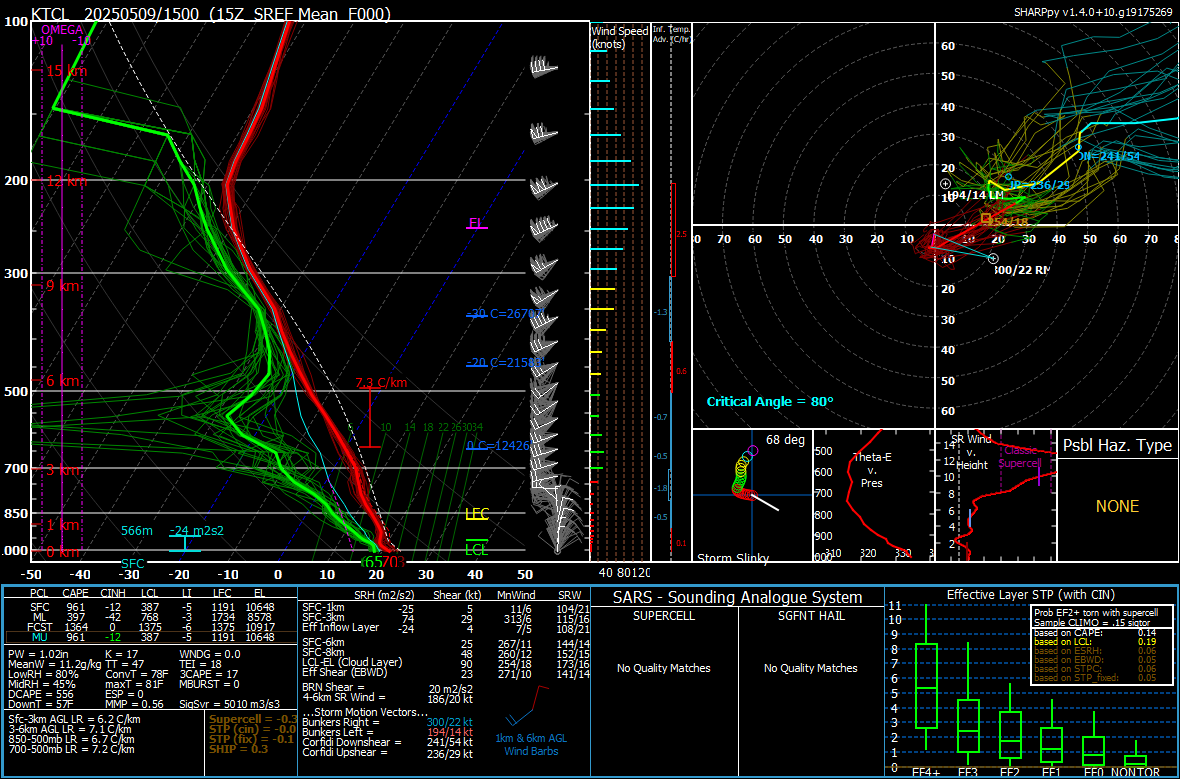Click the Corfidi Downshear = 241/54 kt line

388,742
